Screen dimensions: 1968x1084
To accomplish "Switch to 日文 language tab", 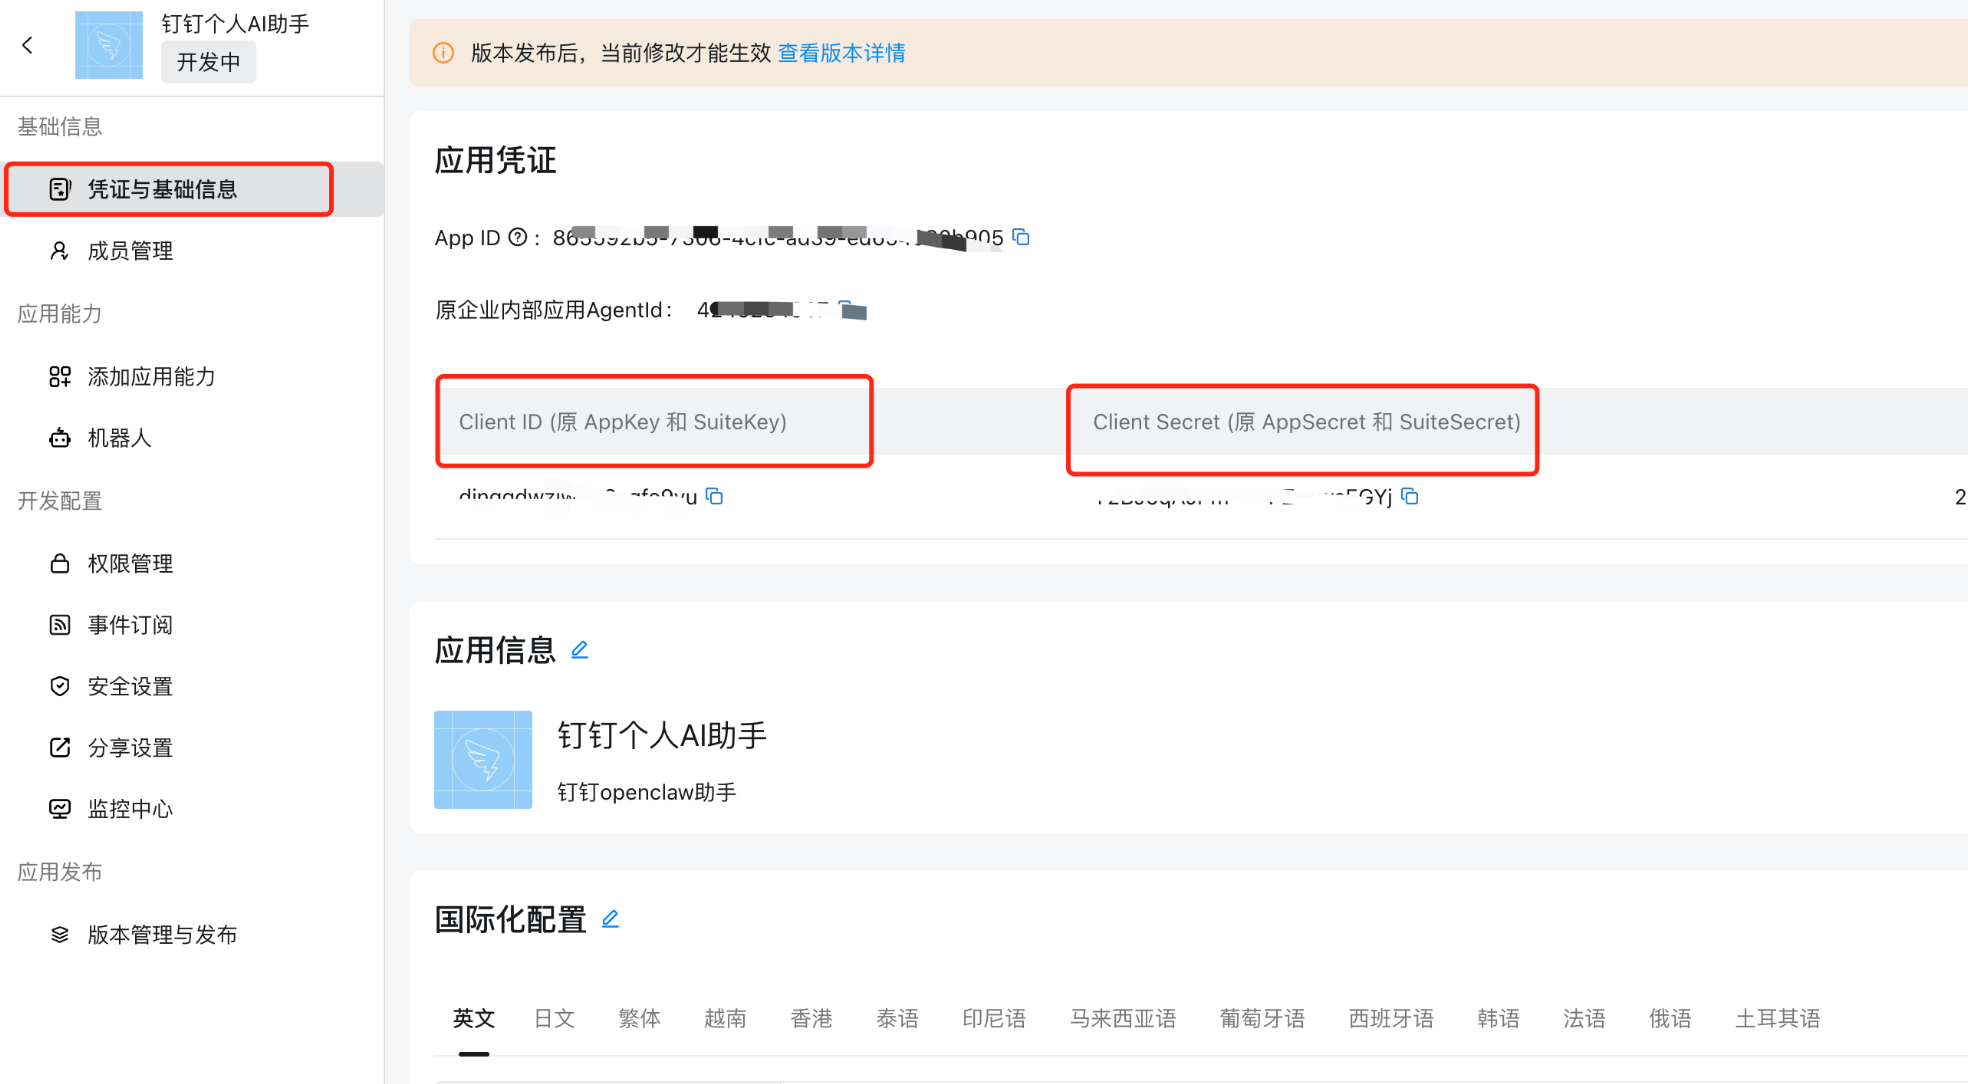I will point(554,1018).
